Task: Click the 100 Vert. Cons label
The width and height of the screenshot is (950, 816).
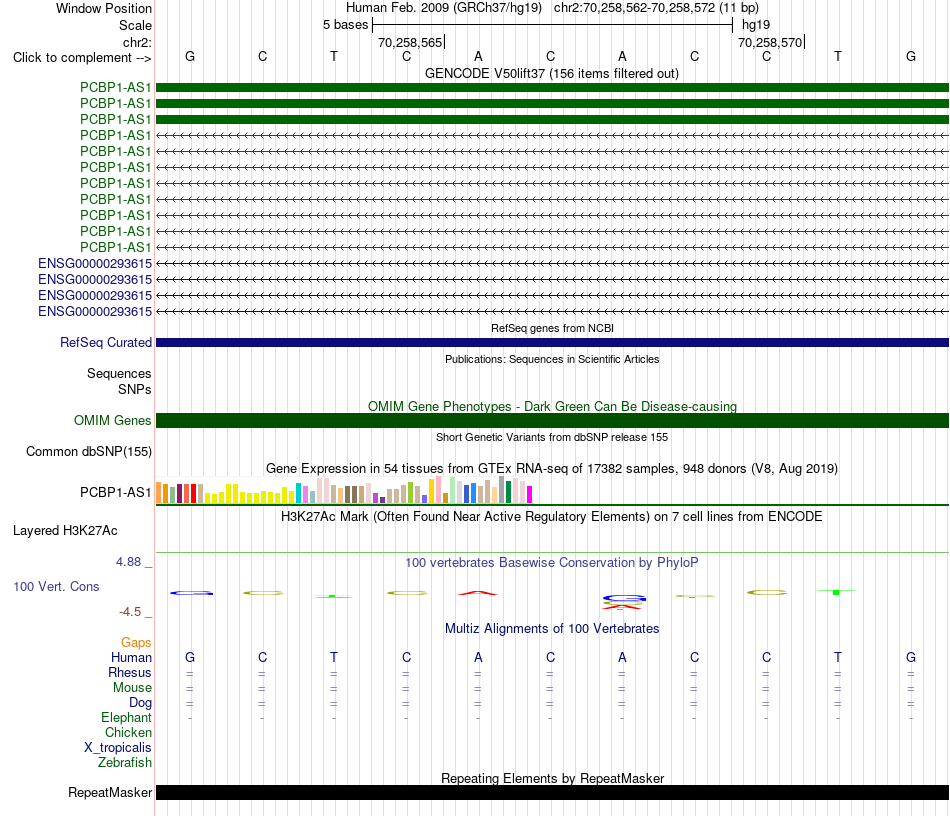Action: pyautogui.click(x=56, y=586)
